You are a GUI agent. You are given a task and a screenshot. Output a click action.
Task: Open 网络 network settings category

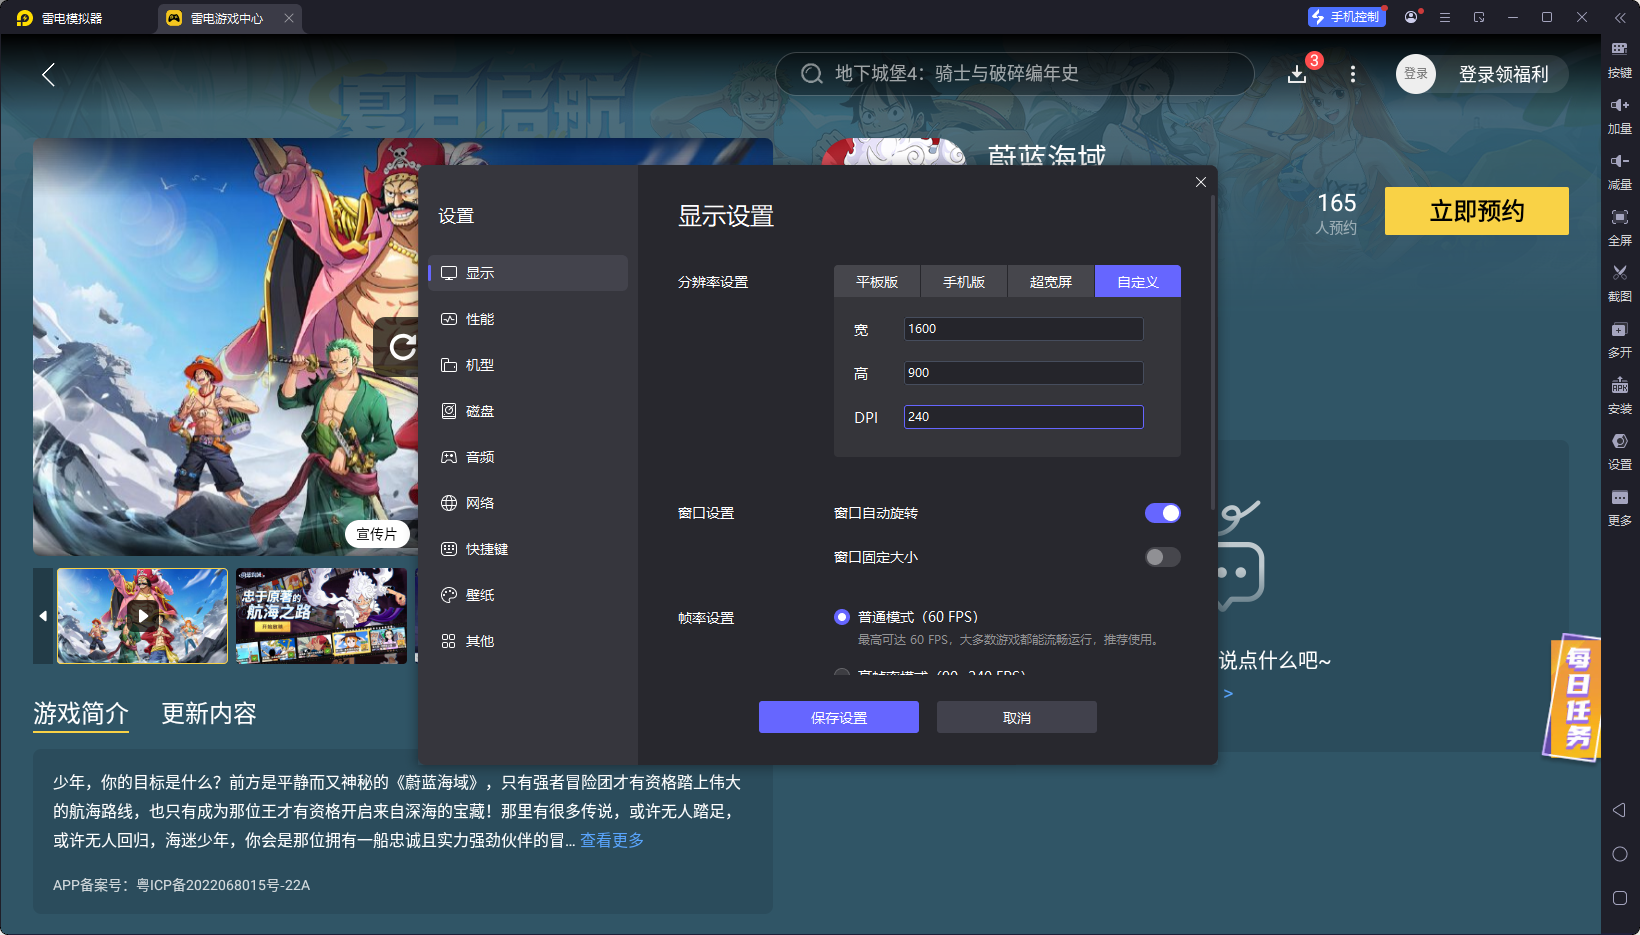click(528, 503)
